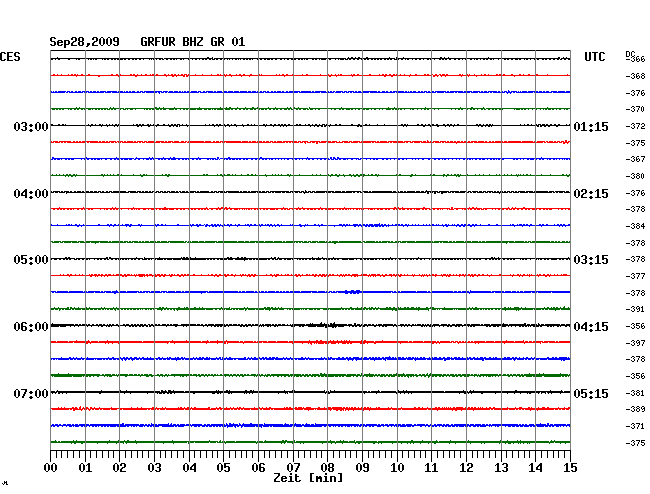Click the 11 minute axis label
Viewport: 650px width, 494px height.
431,468
